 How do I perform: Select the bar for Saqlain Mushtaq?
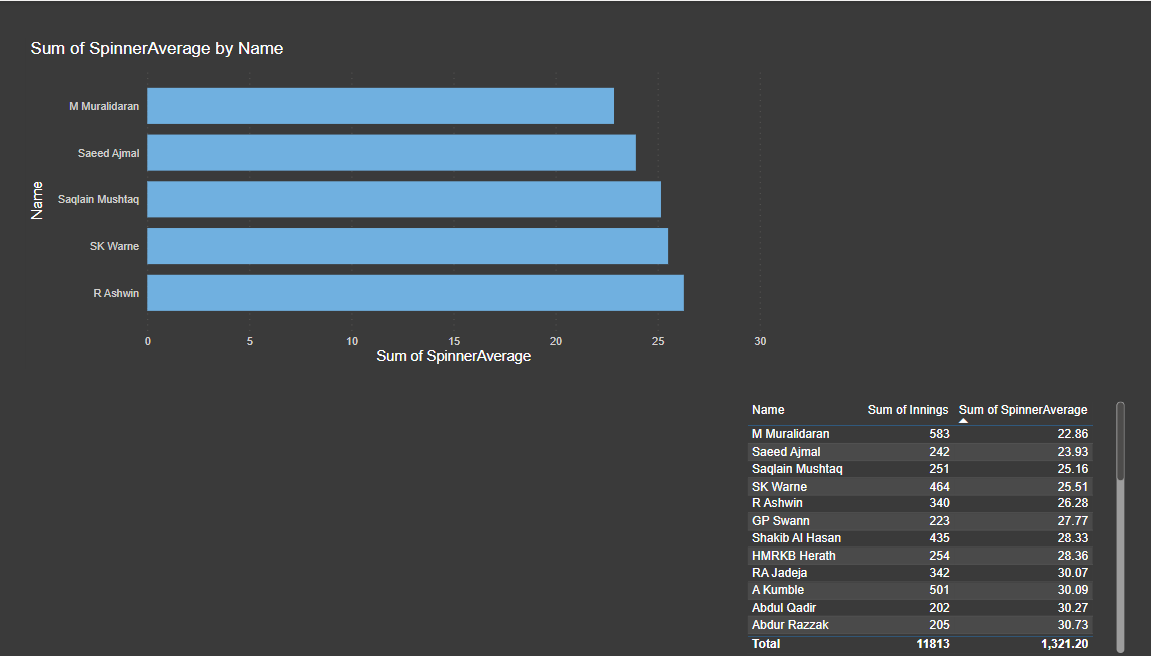point(400,199)
